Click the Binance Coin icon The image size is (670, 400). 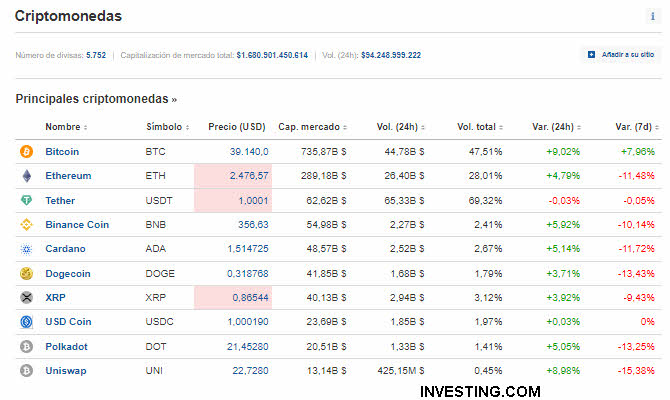point(25,225)
